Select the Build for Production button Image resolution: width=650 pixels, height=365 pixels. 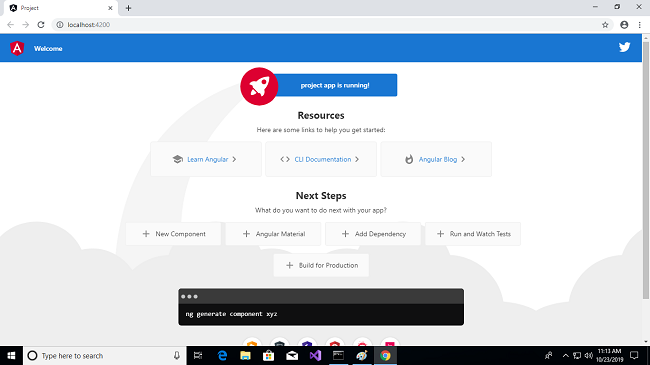321,265
